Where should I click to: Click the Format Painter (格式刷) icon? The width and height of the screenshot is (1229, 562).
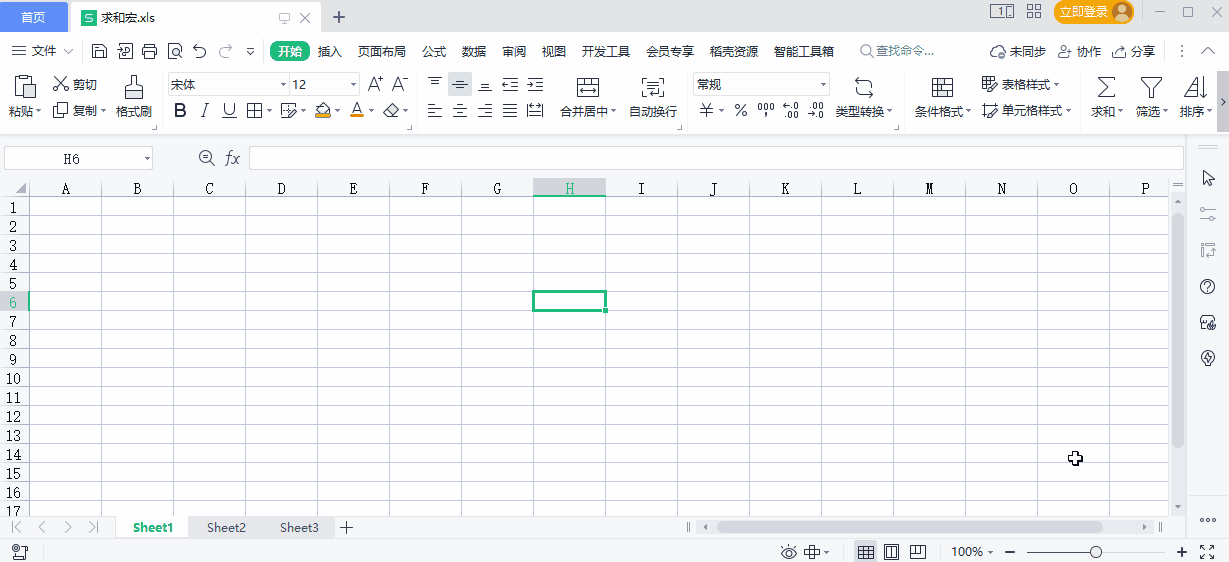point(133,87)
